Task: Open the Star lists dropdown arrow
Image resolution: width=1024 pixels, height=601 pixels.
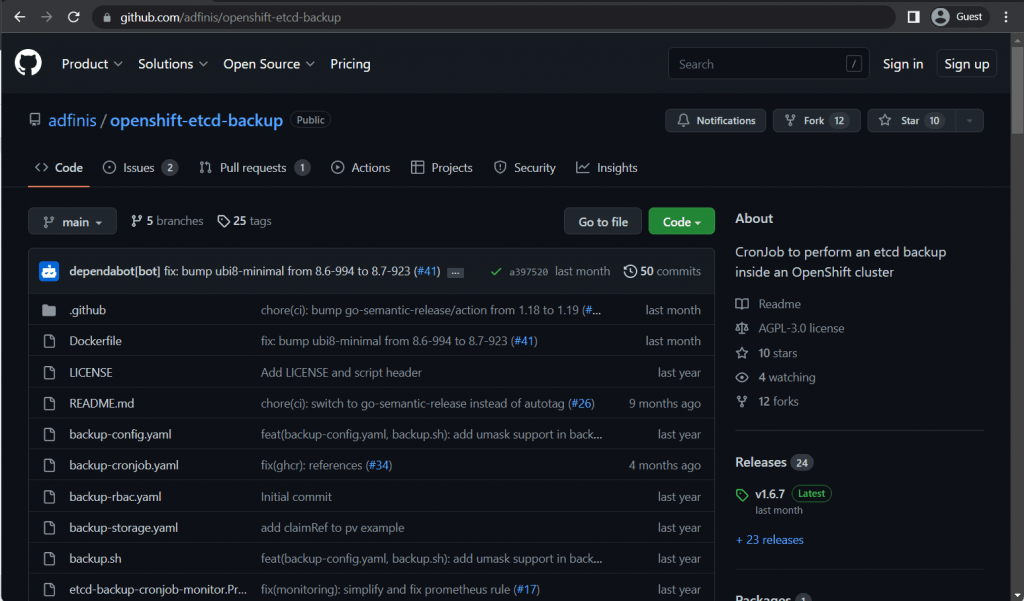Action: (x=969, y=121)
